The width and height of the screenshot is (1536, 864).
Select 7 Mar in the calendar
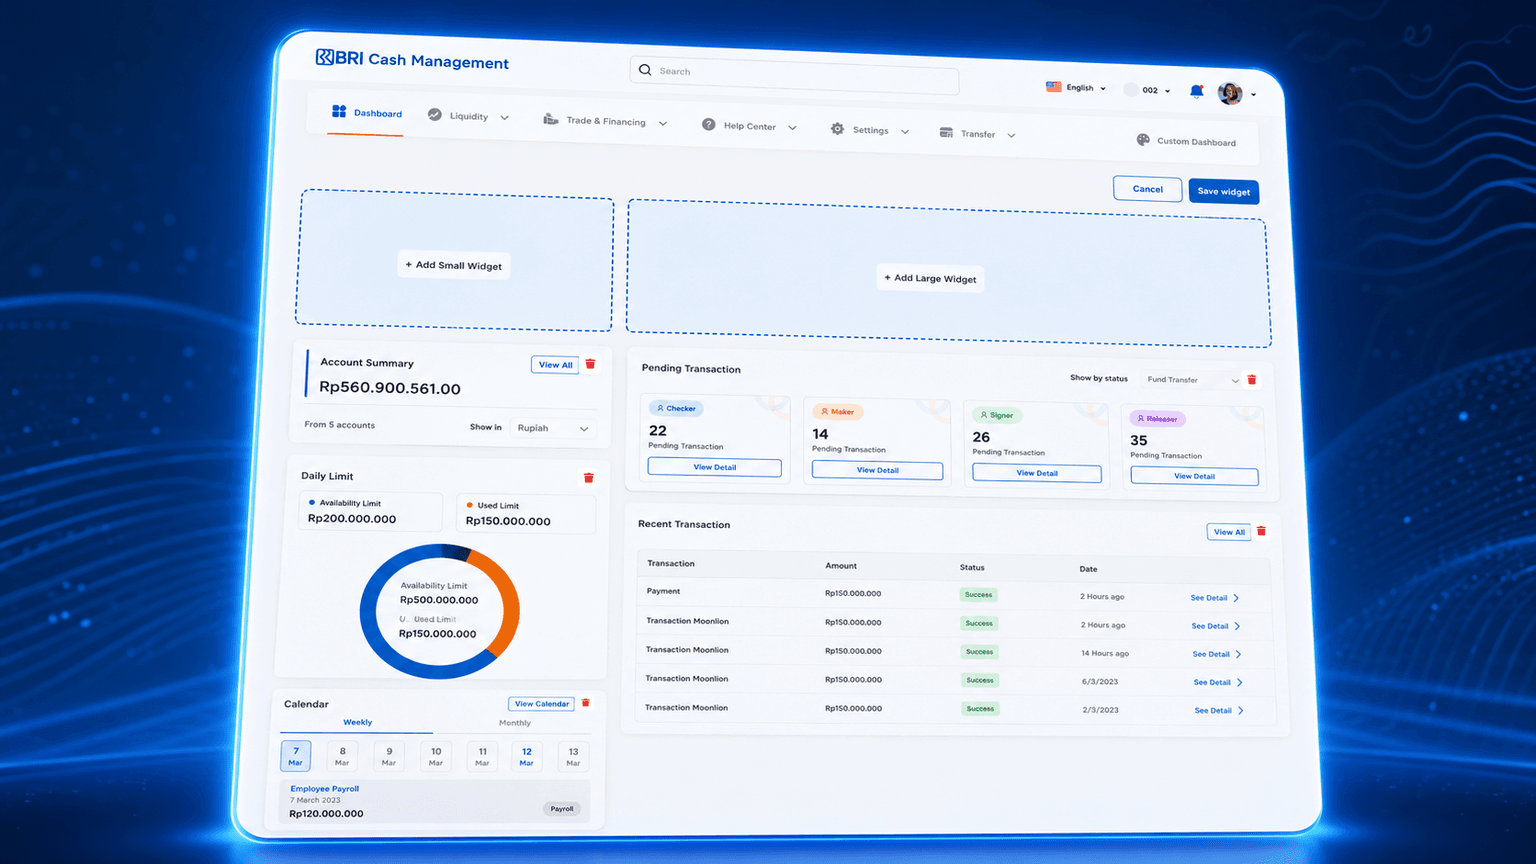pyautogui.click(x=295, y=756)
